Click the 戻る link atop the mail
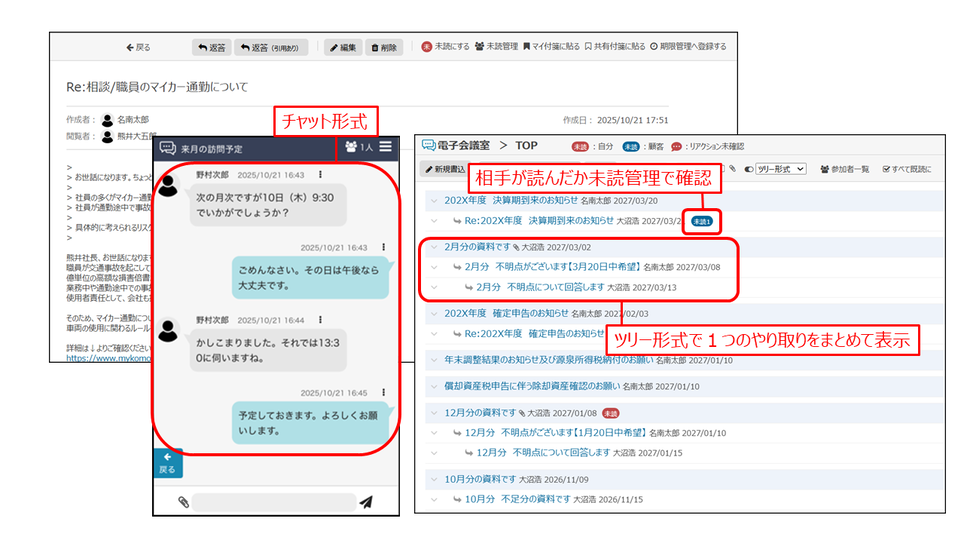Screen dimensions: 964x543 [x=138, y=47]
